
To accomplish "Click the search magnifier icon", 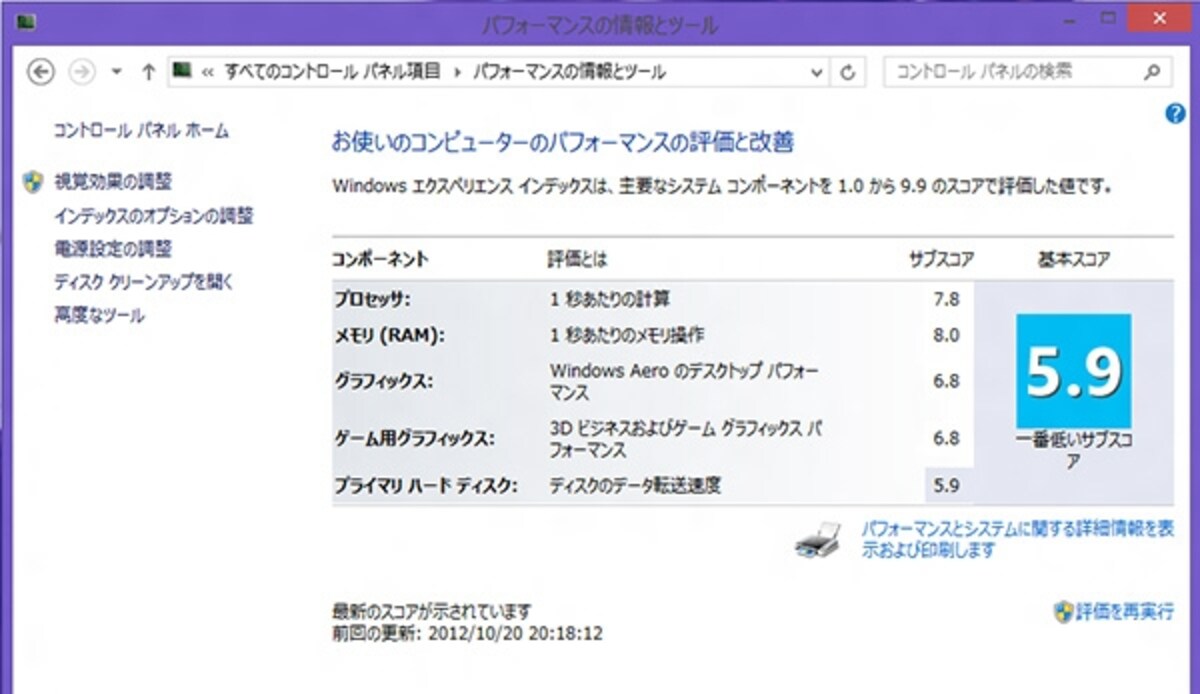I will click(x=1152, y=72).
